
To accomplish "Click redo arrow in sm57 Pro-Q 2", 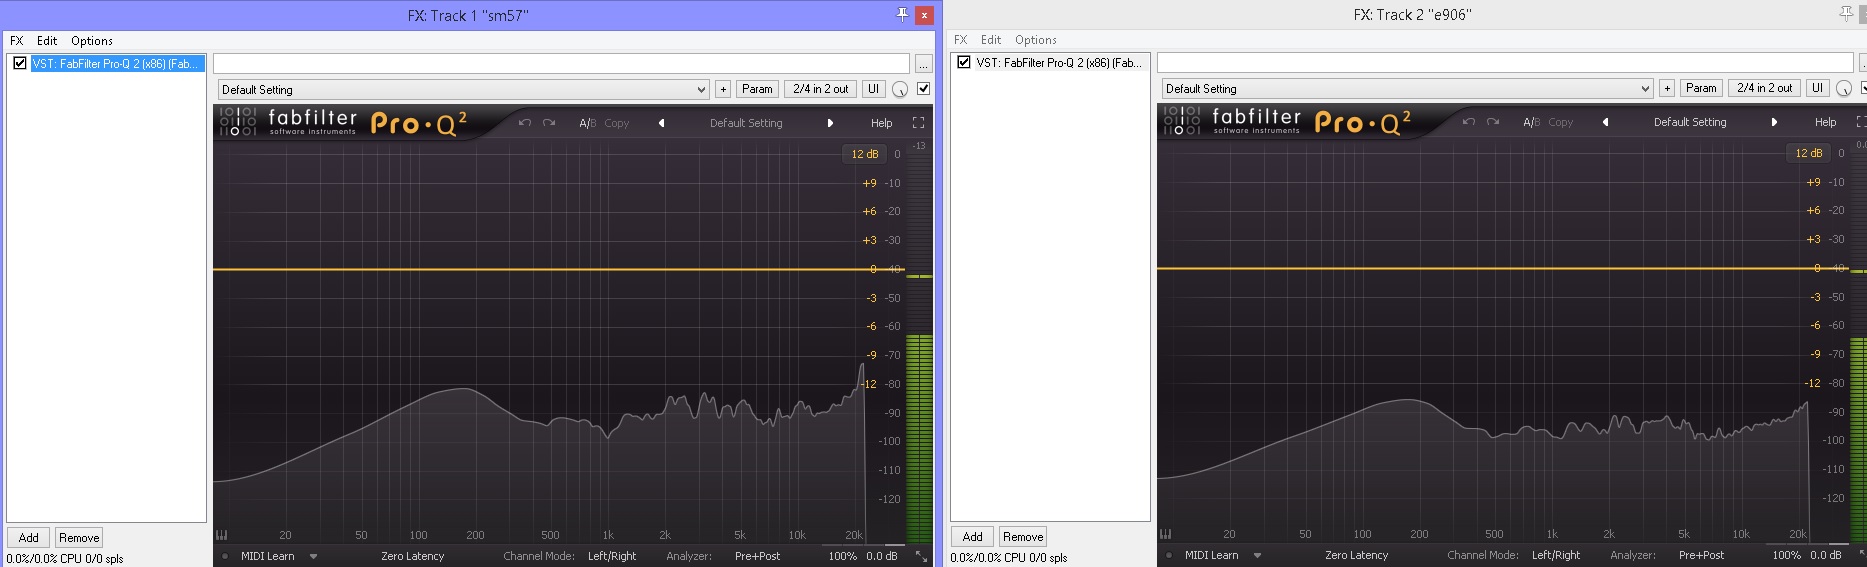I will point(549,123).
